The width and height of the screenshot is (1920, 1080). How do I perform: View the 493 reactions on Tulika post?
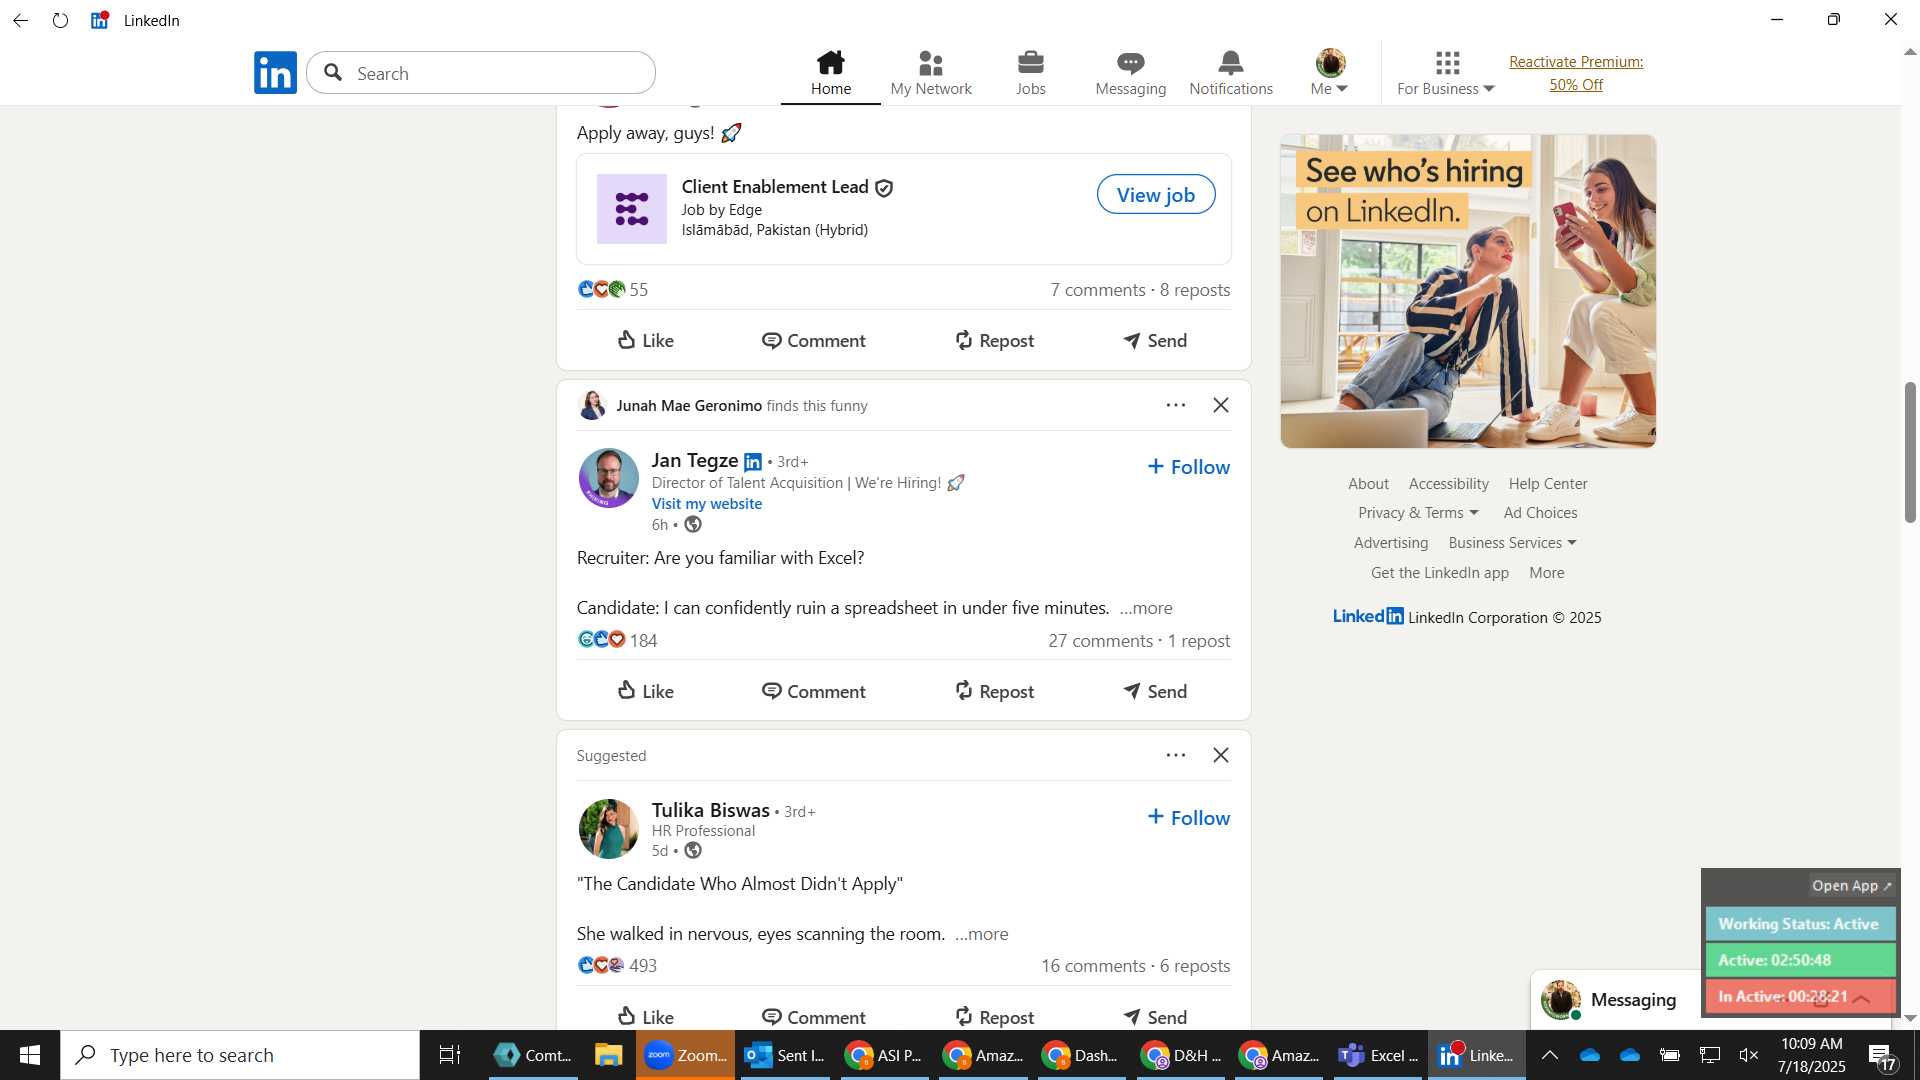pos(617,966)
